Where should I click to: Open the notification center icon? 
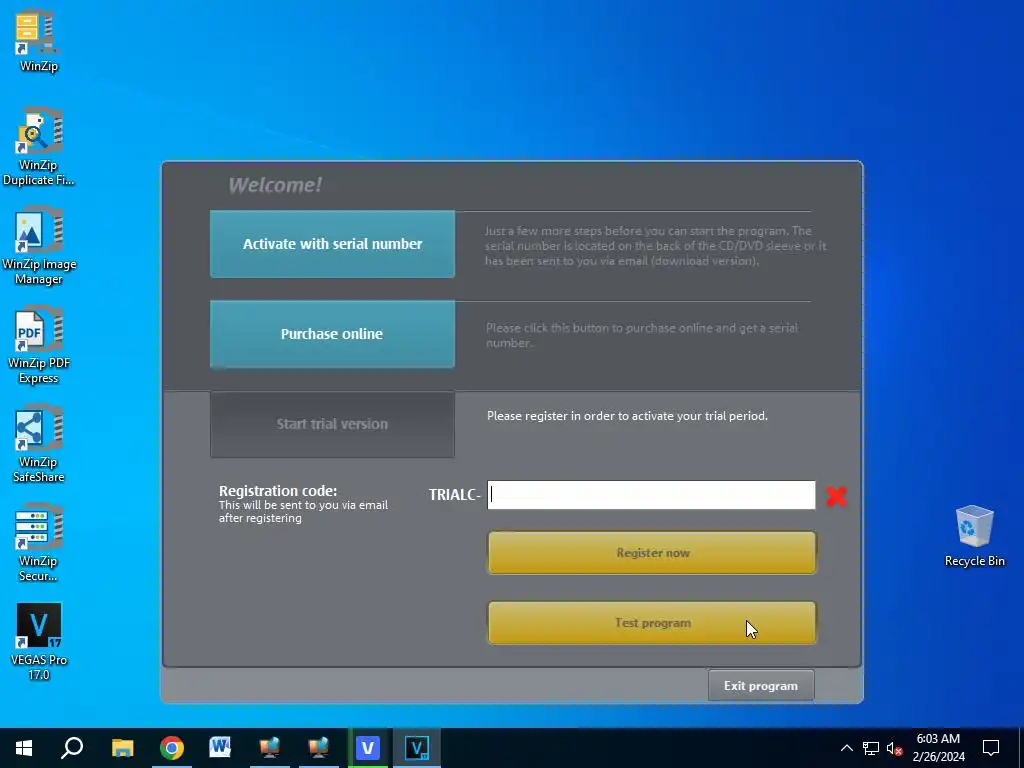point(991,748)
